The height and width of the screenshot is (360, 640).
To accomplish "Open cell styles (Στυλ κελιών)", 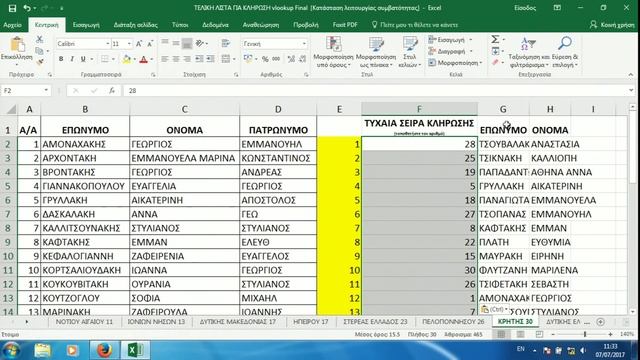I will (409, 52).
